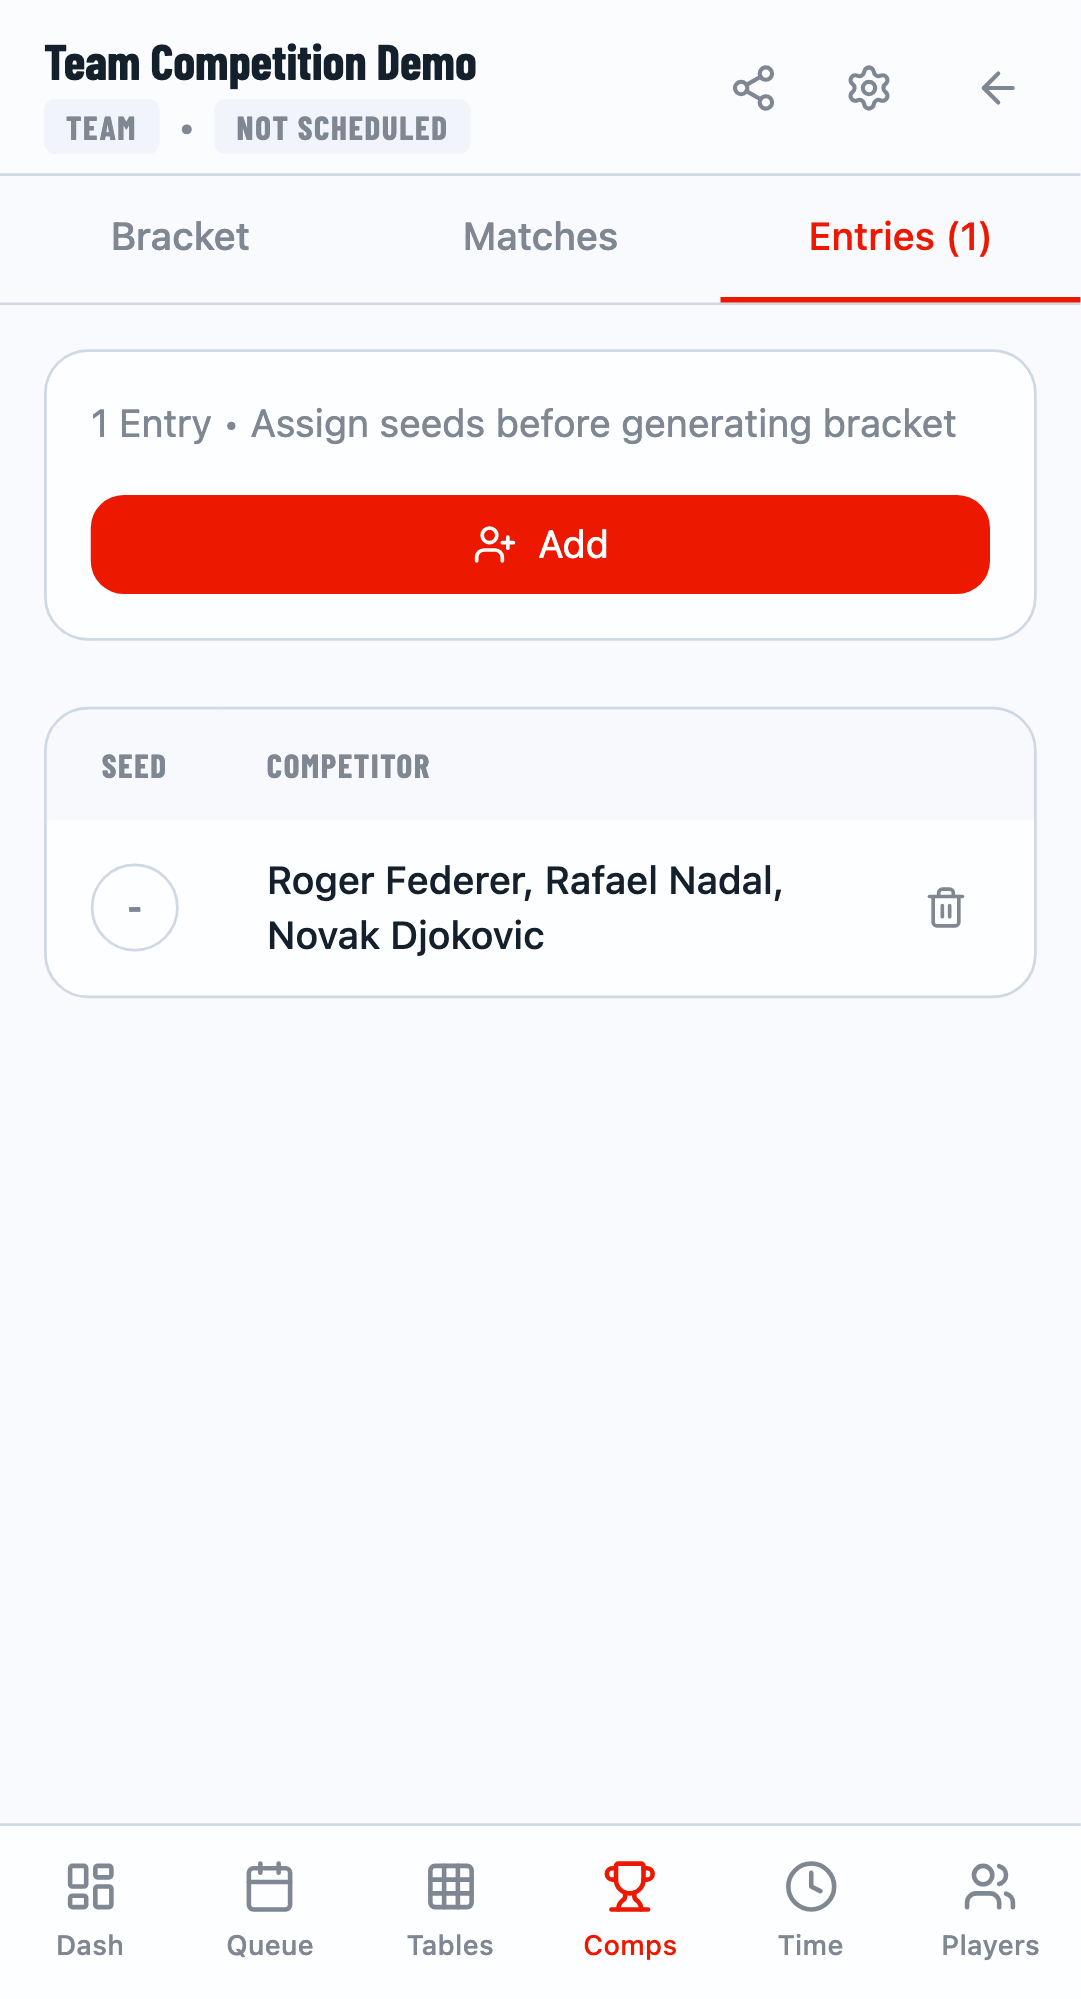
Task: Select the Comps trophy icon
Action: pos(630,1887)
